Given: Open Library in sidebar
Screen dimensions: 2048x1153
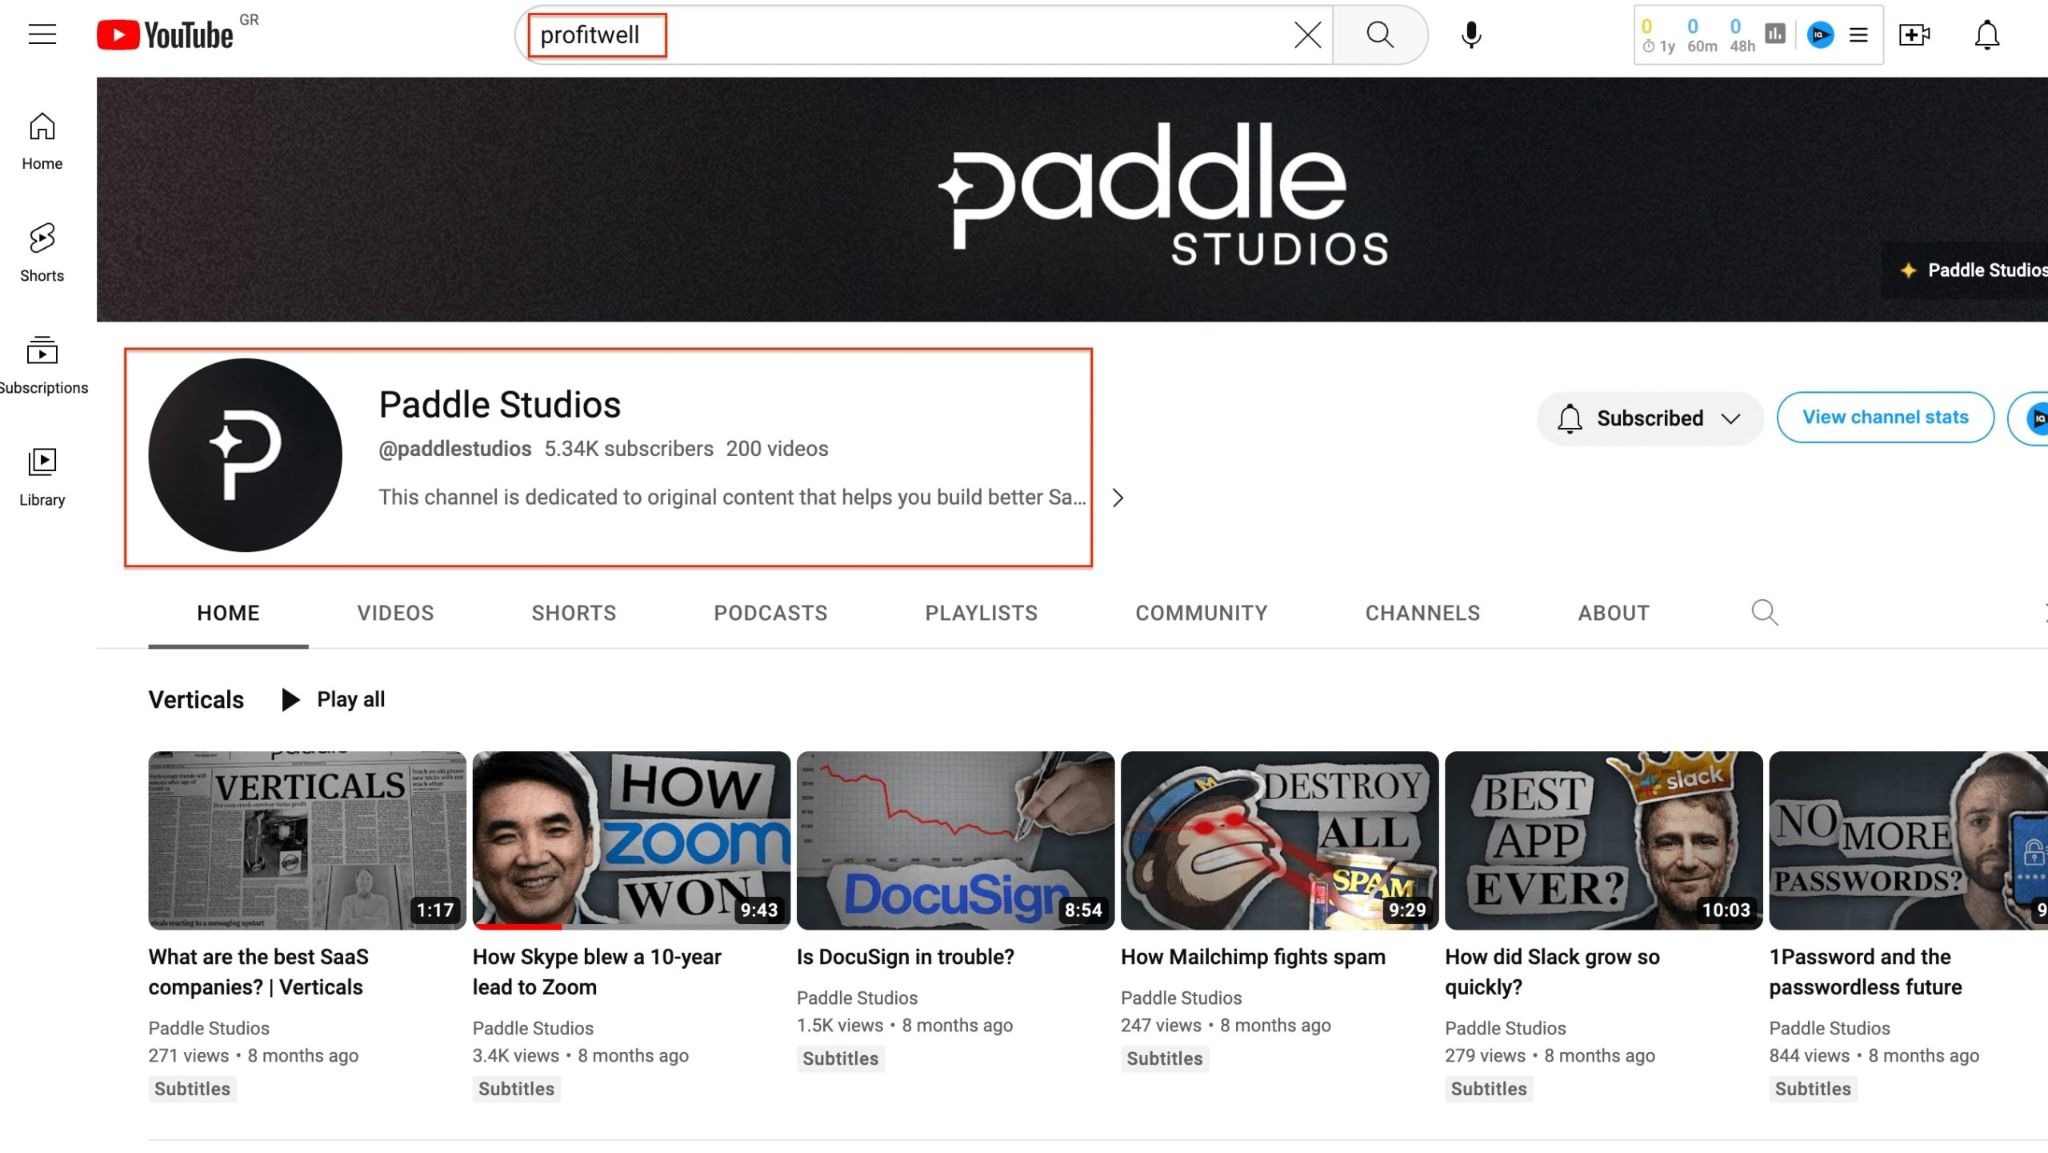Looking at the screenshot, I should (x=42, y=477).
